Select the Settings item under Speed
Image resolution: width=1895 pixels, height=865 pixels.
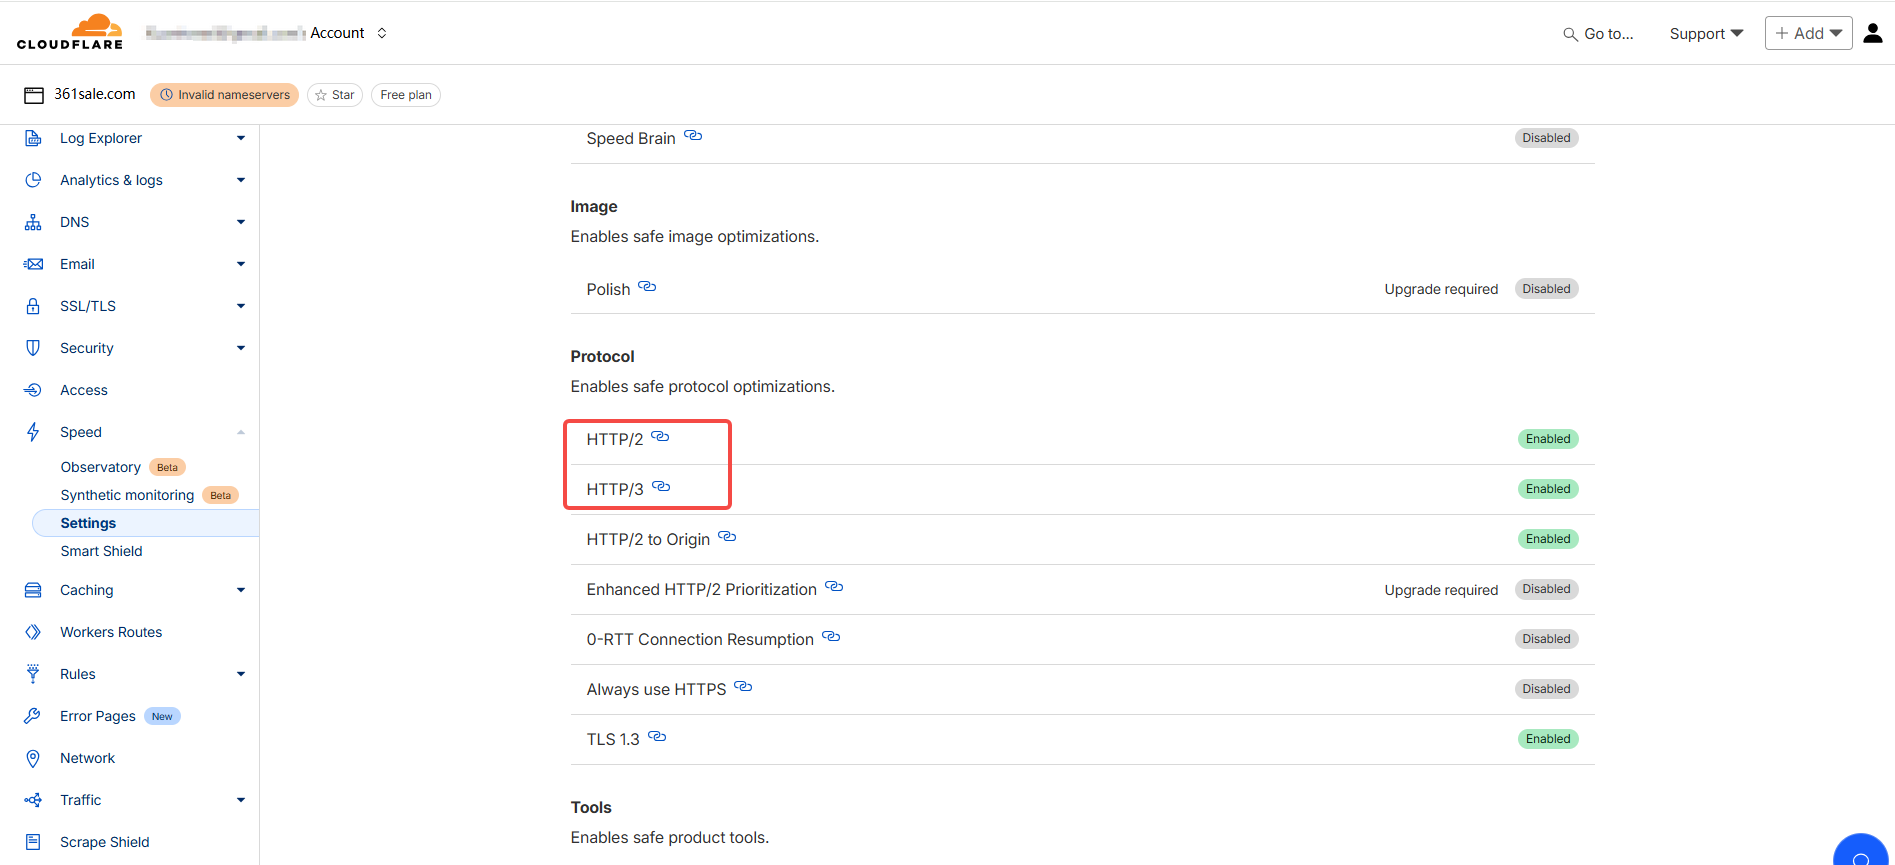click(x=146, y=523)
